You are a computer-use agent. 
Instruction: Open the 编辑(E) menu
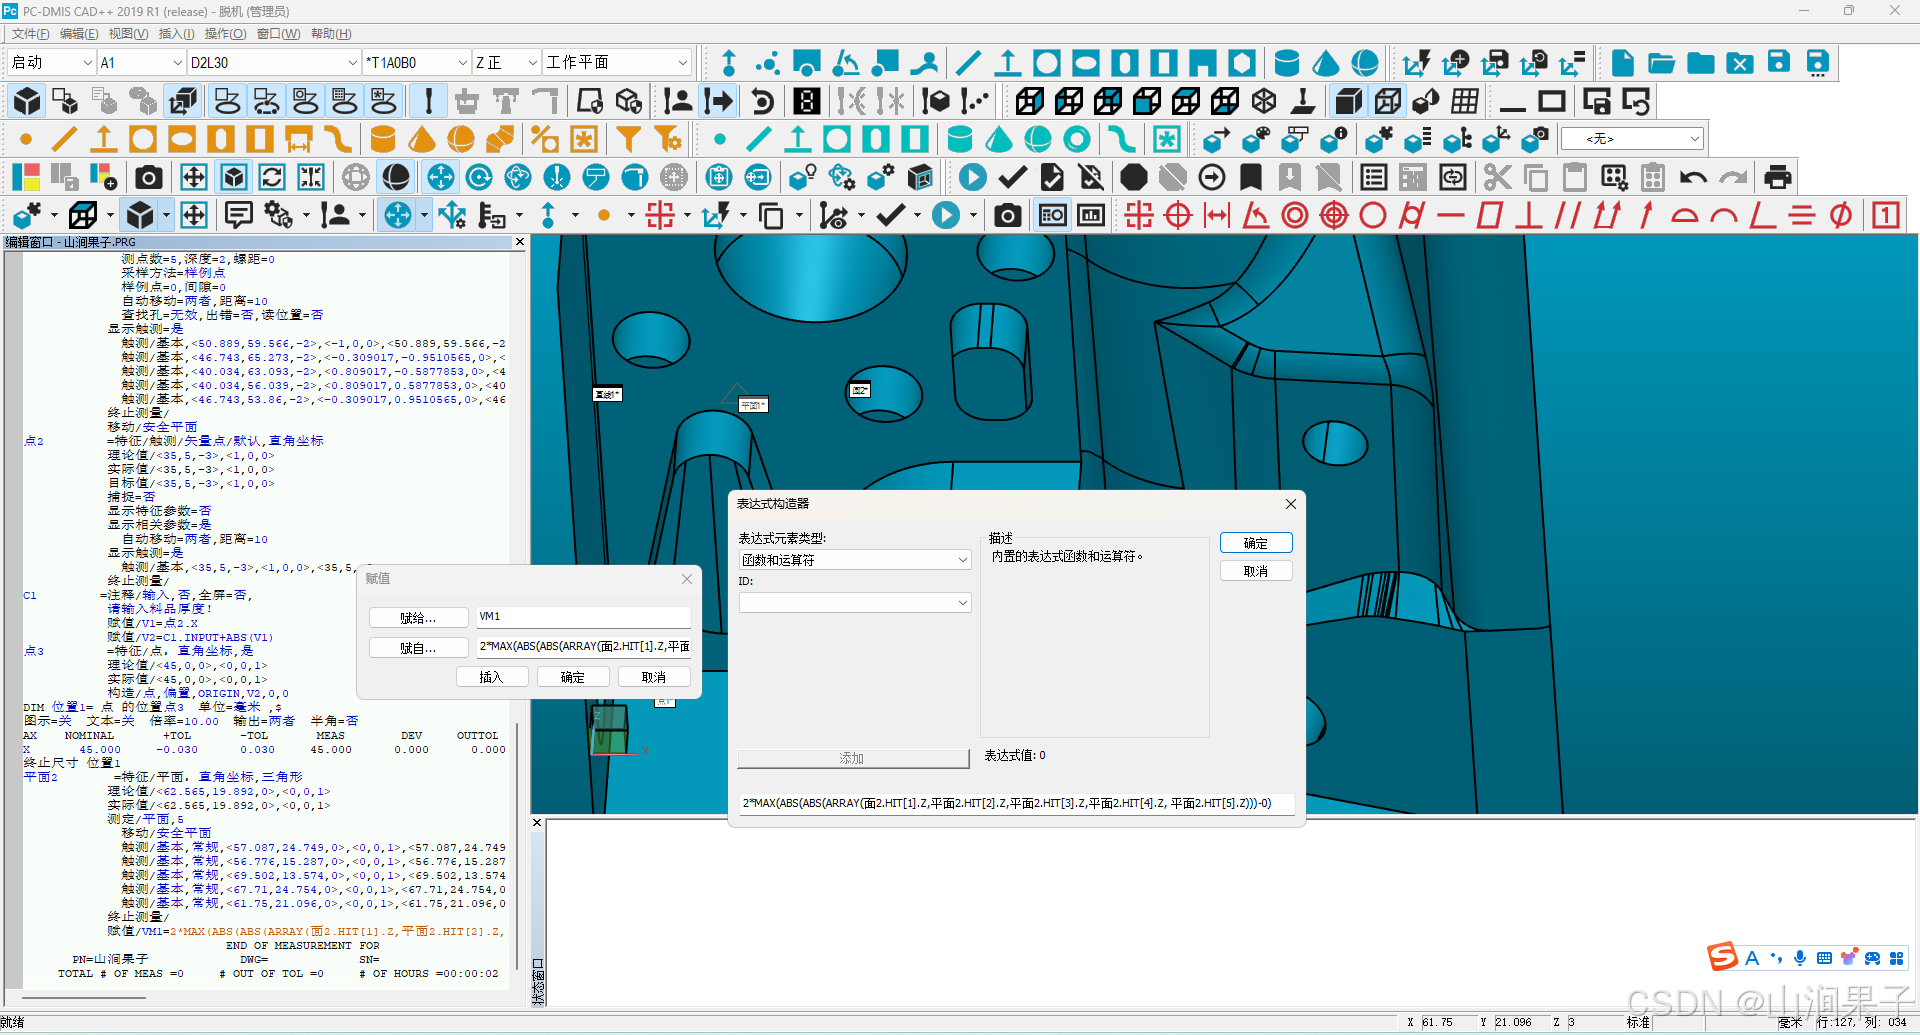[x=79, y=34]
